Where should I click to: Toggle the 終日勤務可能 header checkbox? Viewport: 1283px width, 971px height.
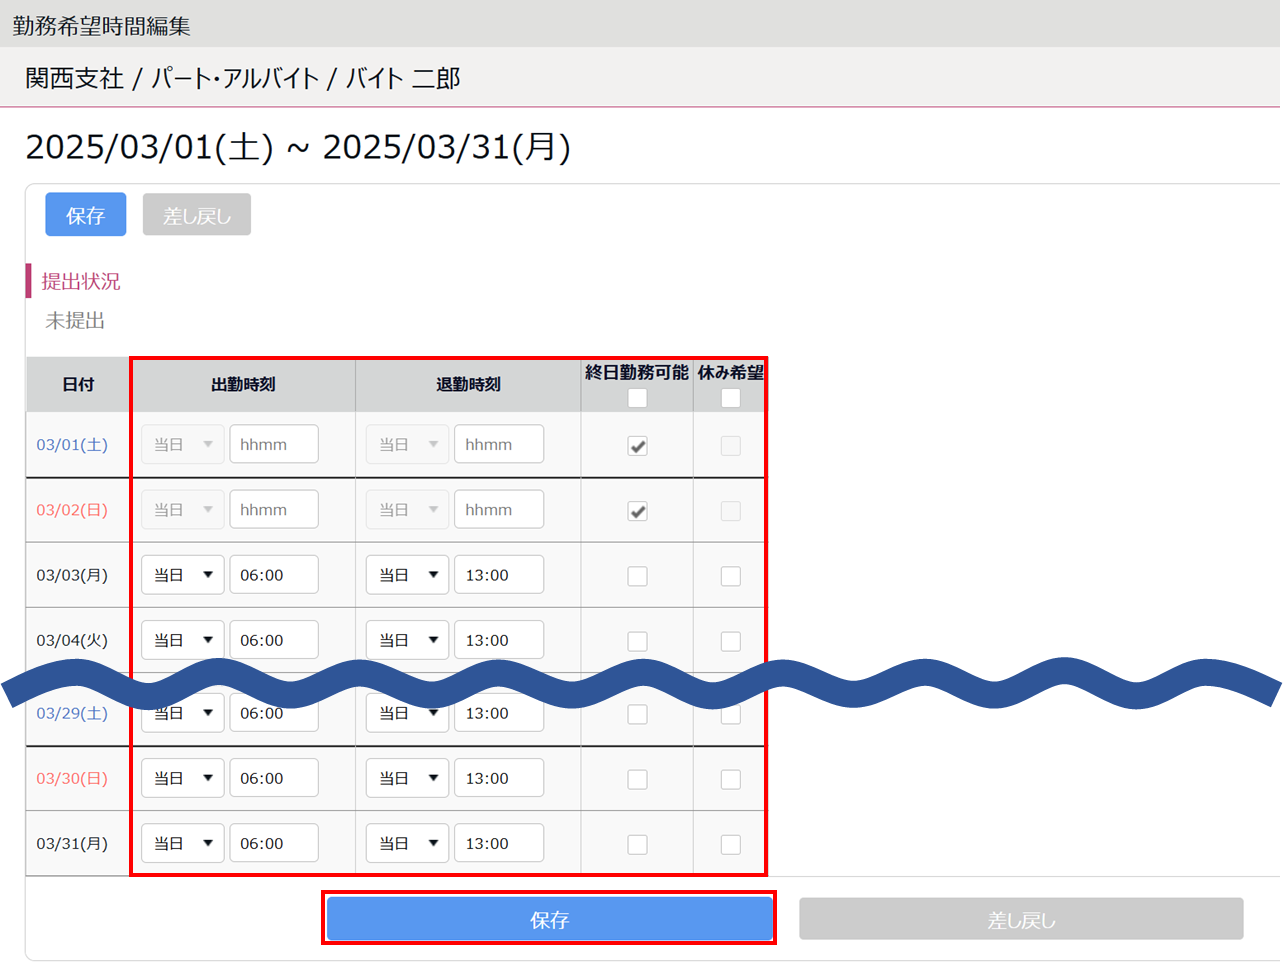click(637, 398)
